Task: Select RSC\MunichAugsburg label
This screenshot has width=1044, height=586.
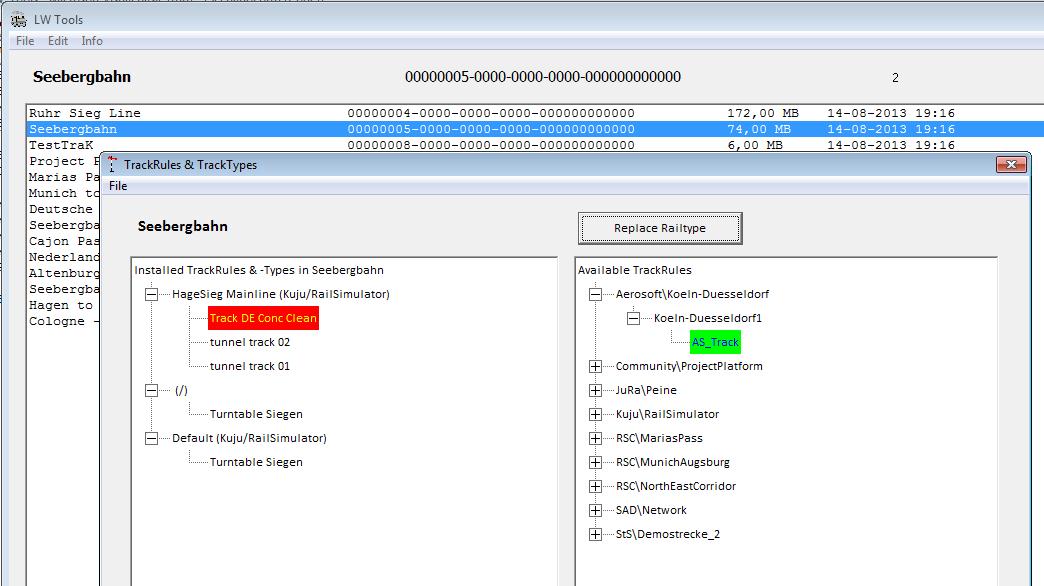Action: point(672,462)
